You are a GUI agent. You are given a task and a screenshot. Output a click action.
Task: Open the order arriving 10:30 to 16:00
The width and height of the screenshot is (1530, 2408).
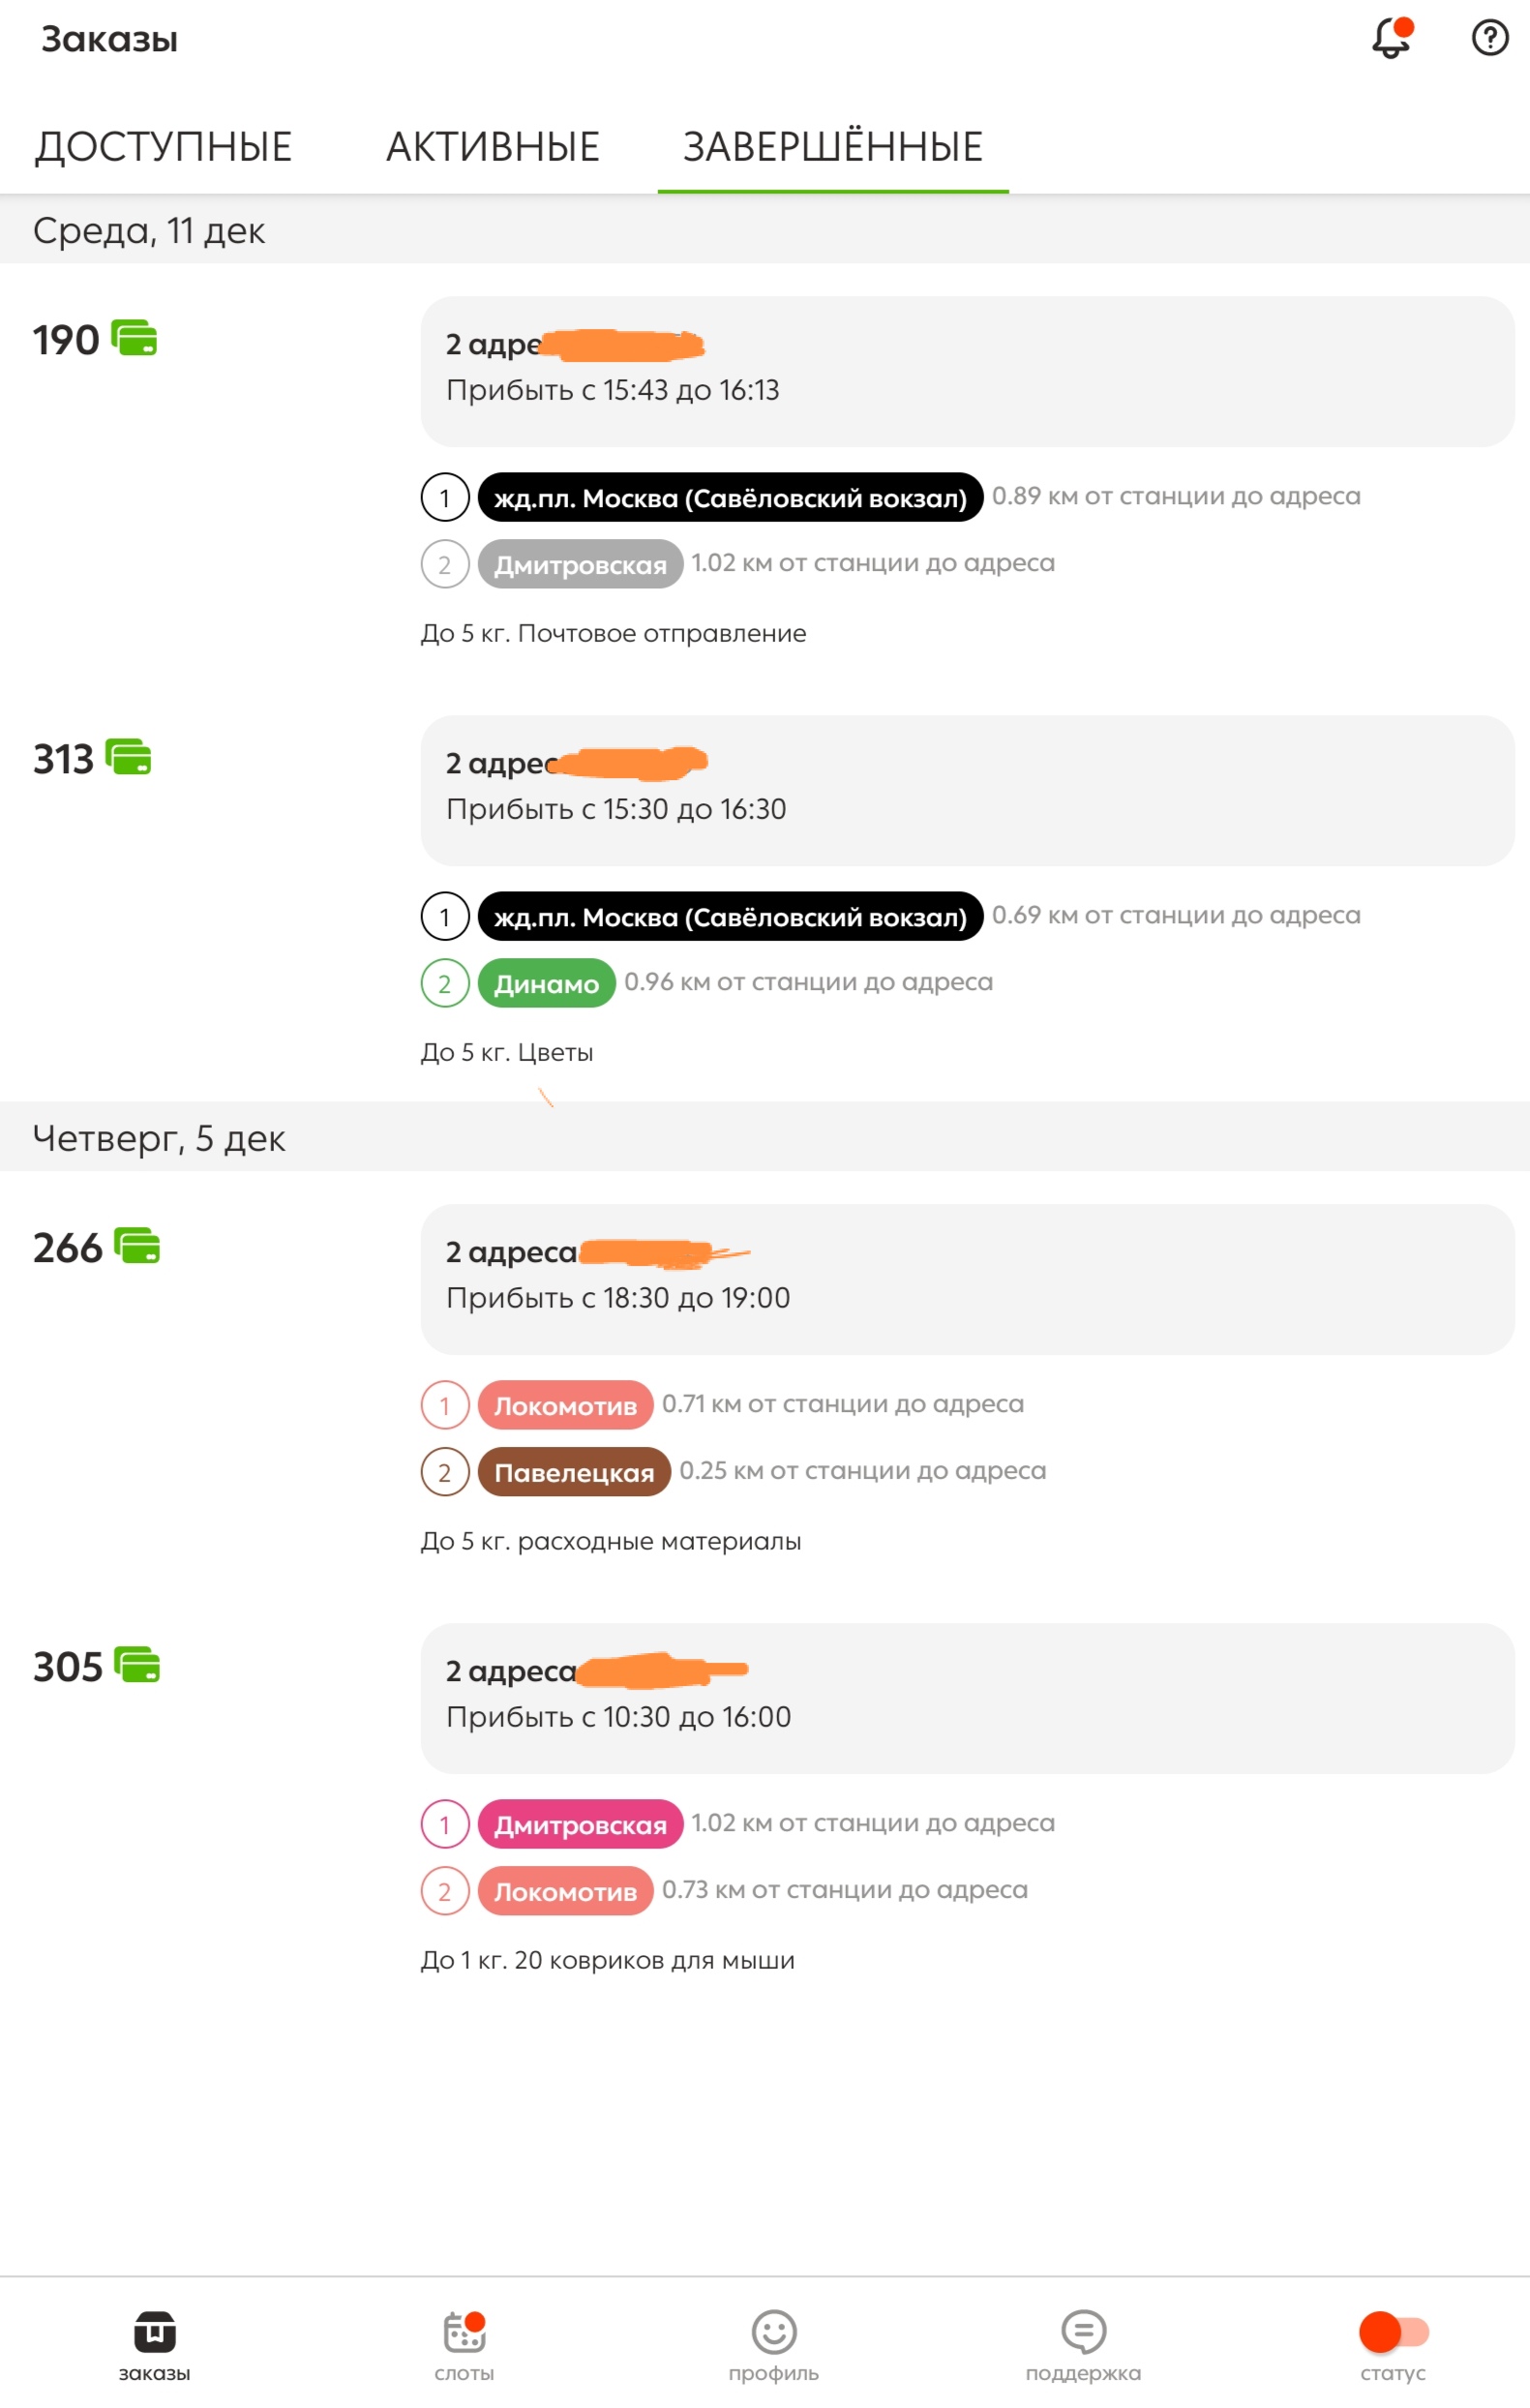point(967,1698)
